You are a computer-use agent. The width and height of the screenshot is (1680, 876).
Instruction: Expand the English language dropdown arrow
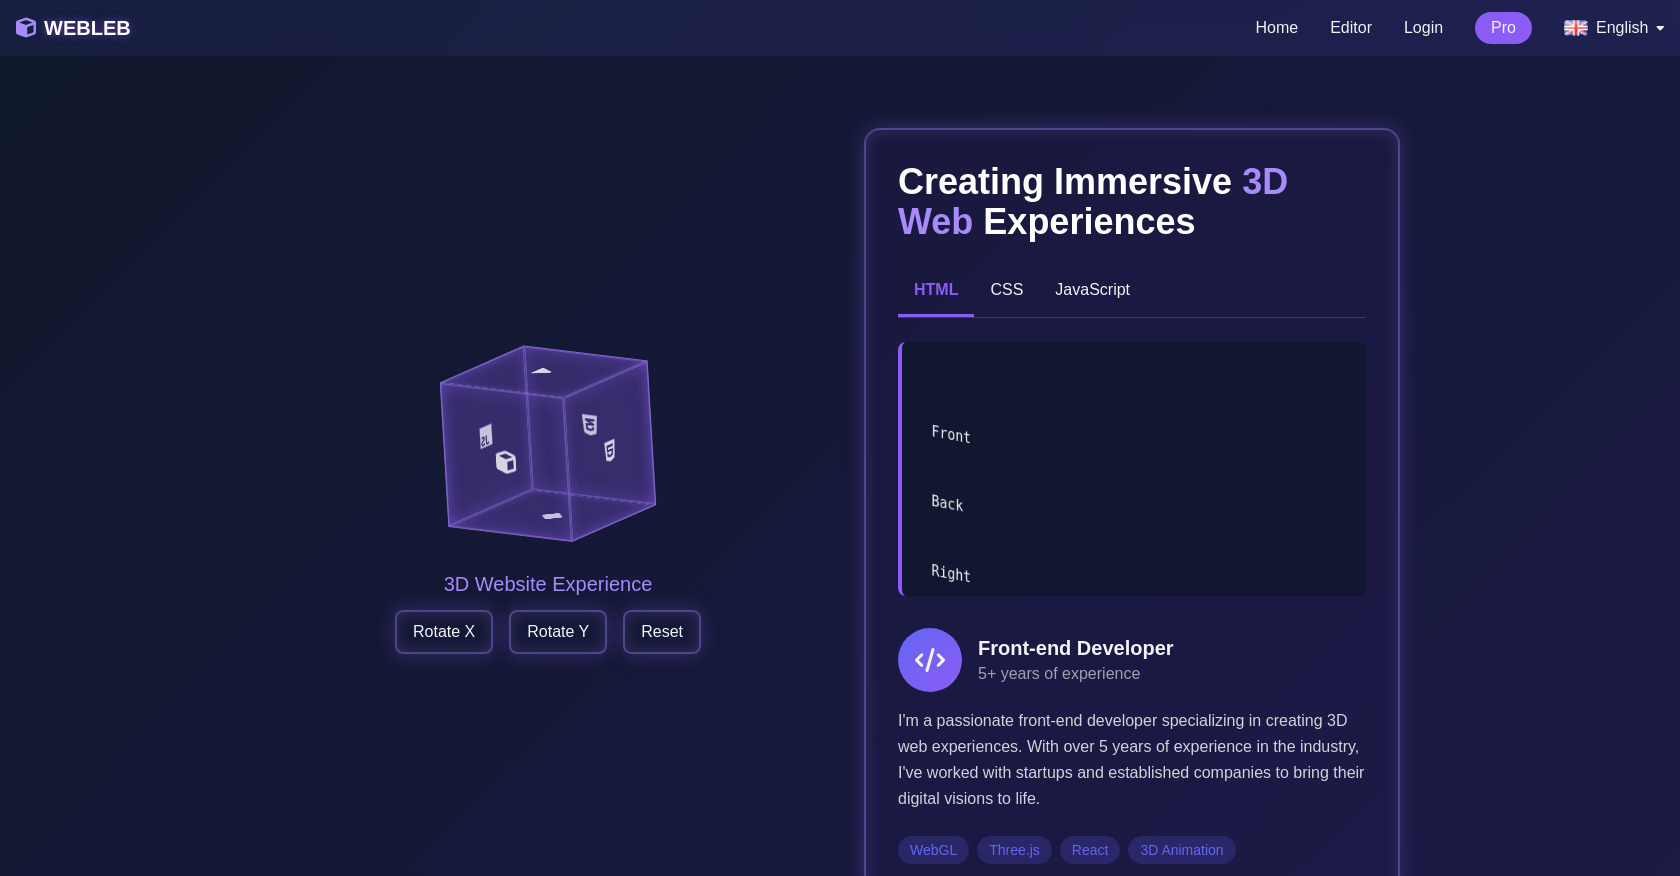point(1660,29)
